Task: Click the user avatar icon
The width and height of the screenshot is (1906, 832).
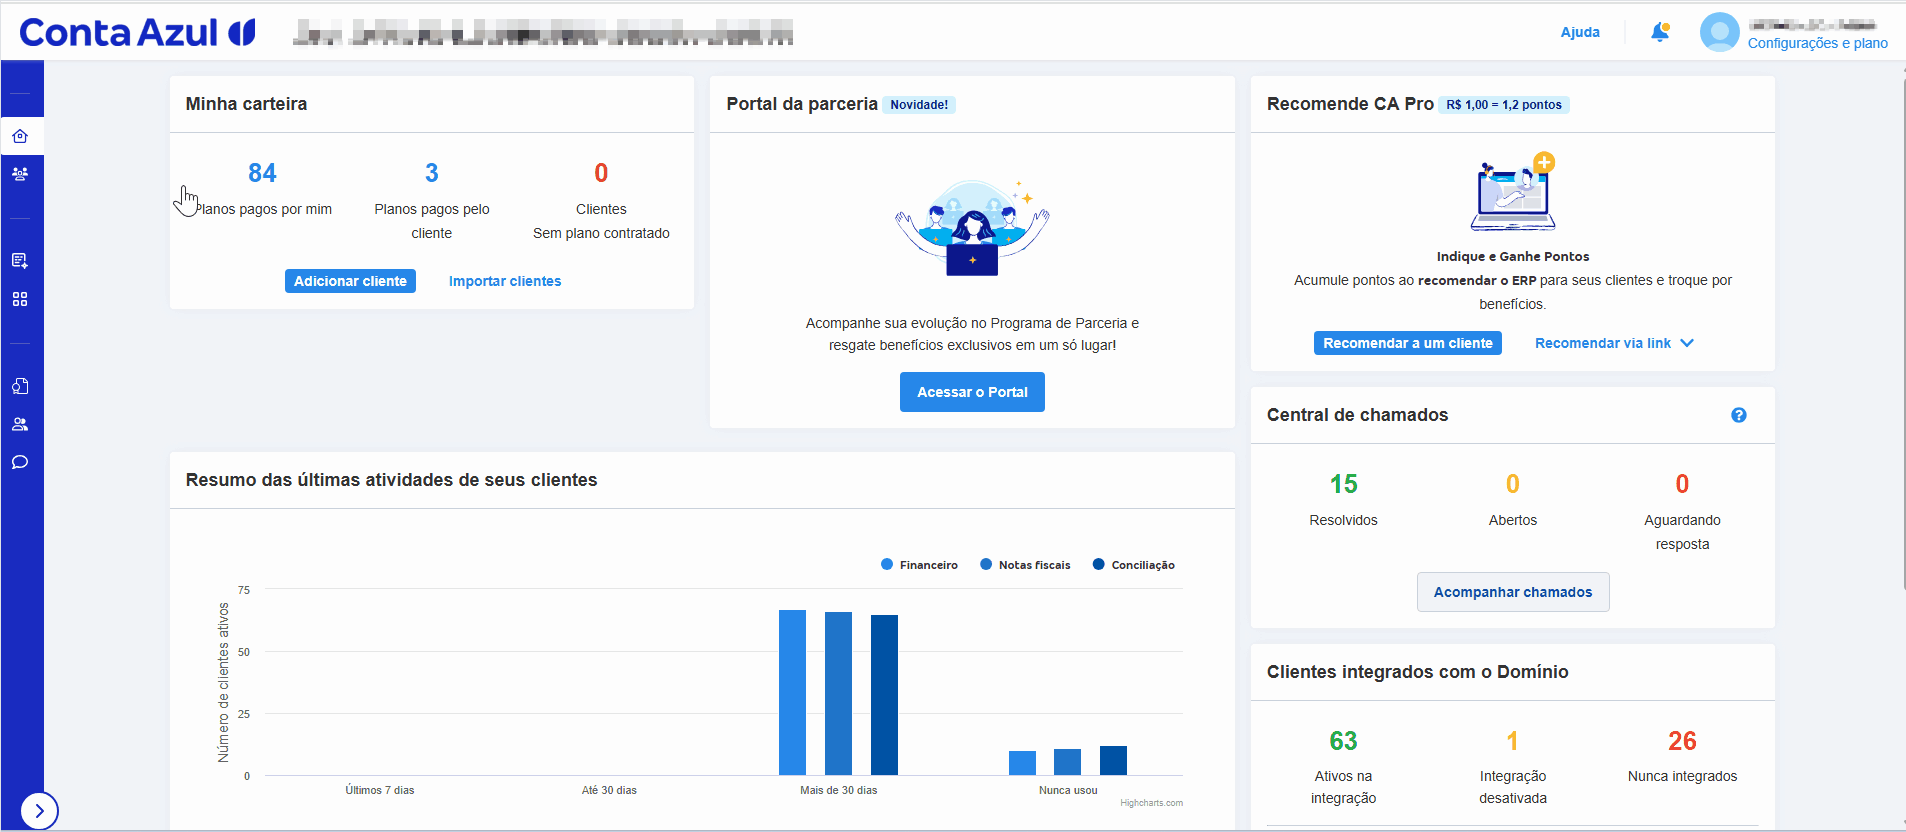Action: point(1720,32)
